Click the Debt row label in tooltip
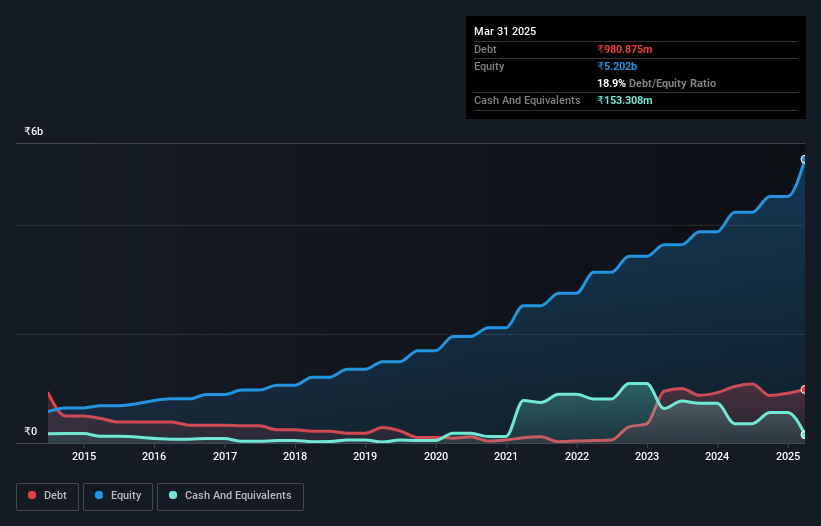This screenshot has height=526, width=821. [x=485, y=49]
